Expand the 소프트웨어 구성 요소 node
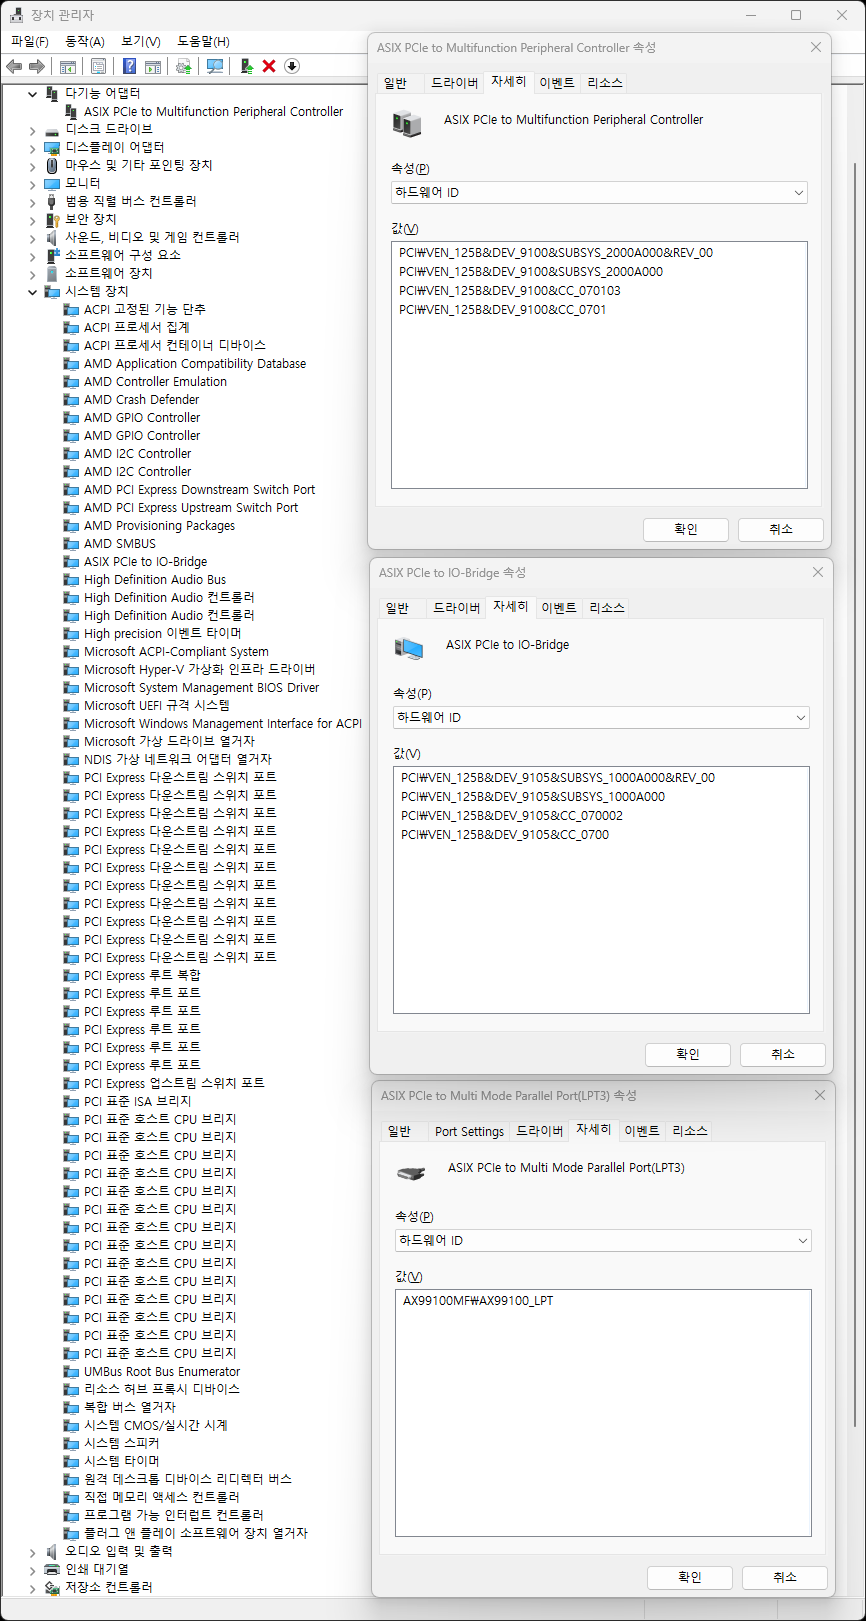The height and width of the screenshot is (1621, 866). [x=32, y=255]
